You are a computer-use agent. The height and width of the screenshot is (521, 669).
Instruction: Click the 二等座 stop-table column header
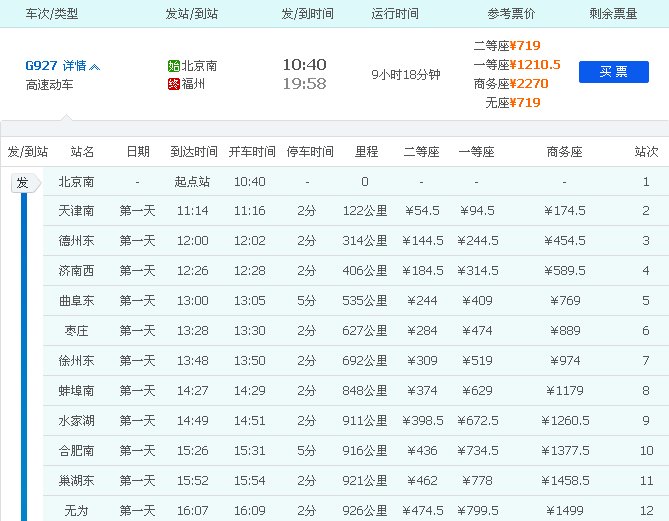point(422,151)
